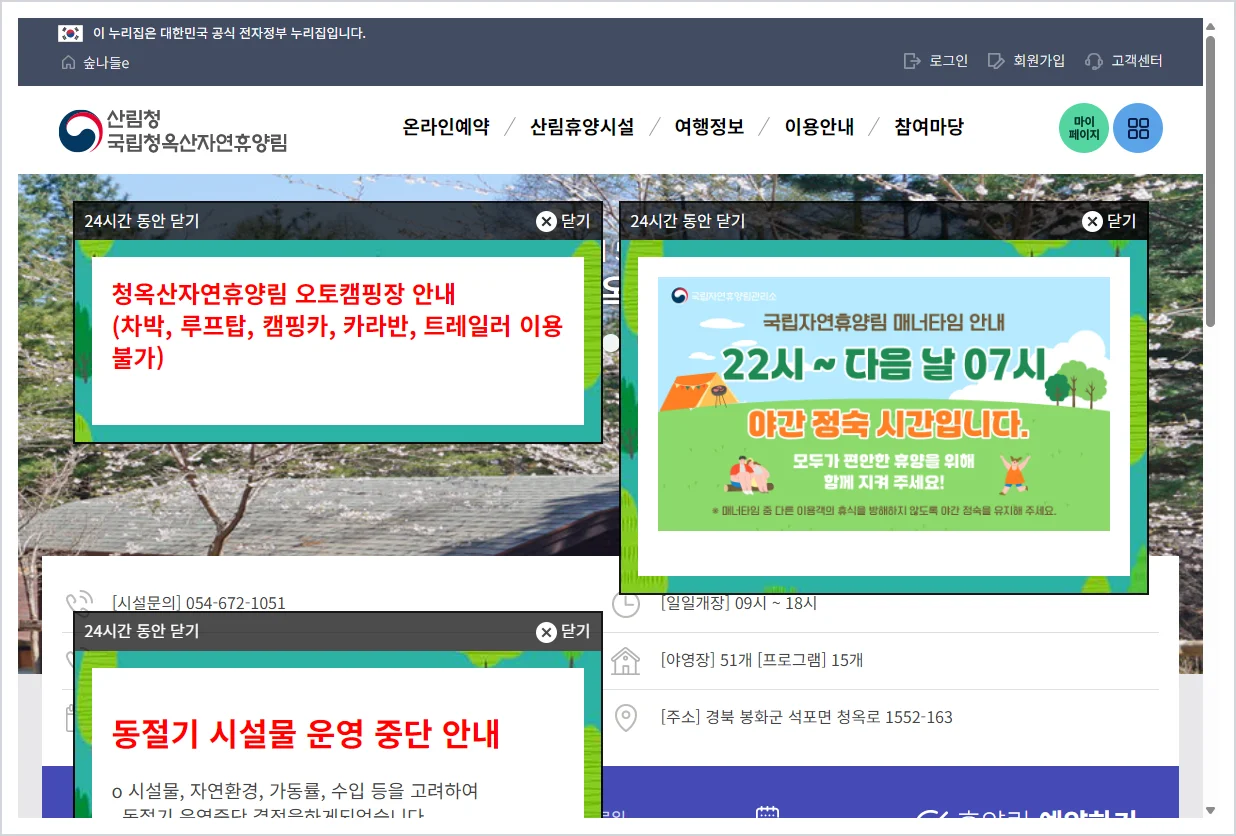Click 24시간 동안 닫기 on 동절기 popup

coord(142,631)
